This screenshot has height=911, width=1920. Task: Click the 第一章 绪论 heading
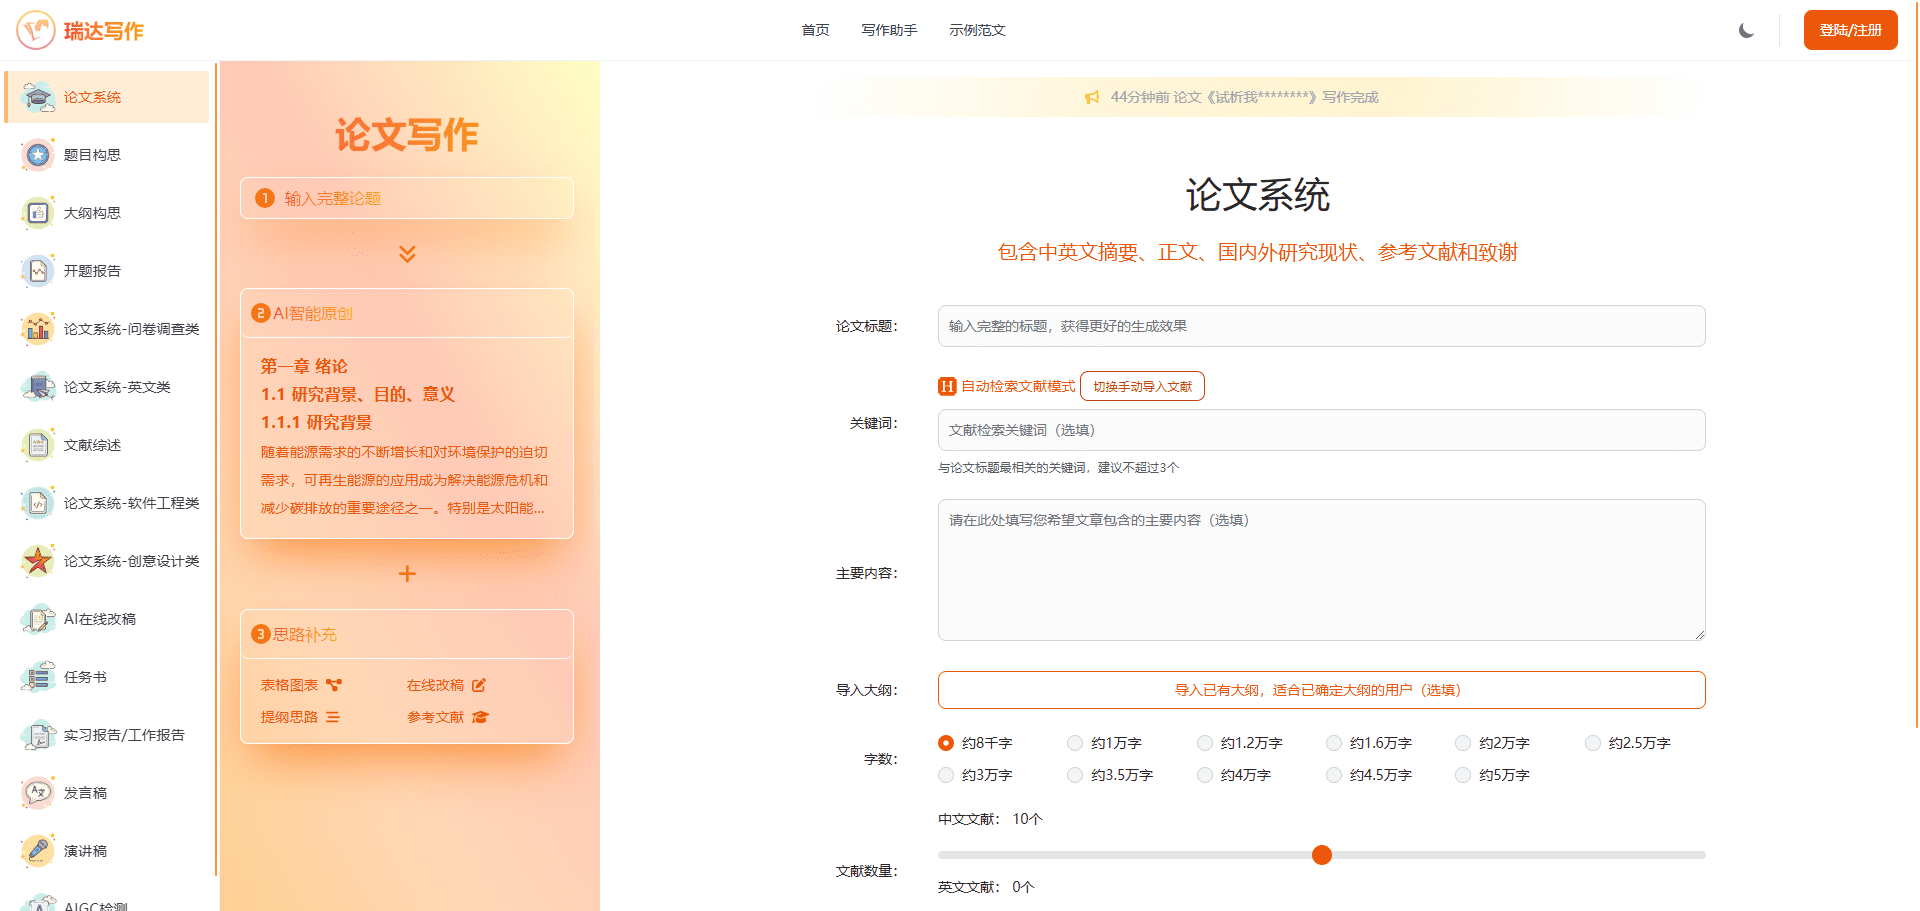[304, 366]
